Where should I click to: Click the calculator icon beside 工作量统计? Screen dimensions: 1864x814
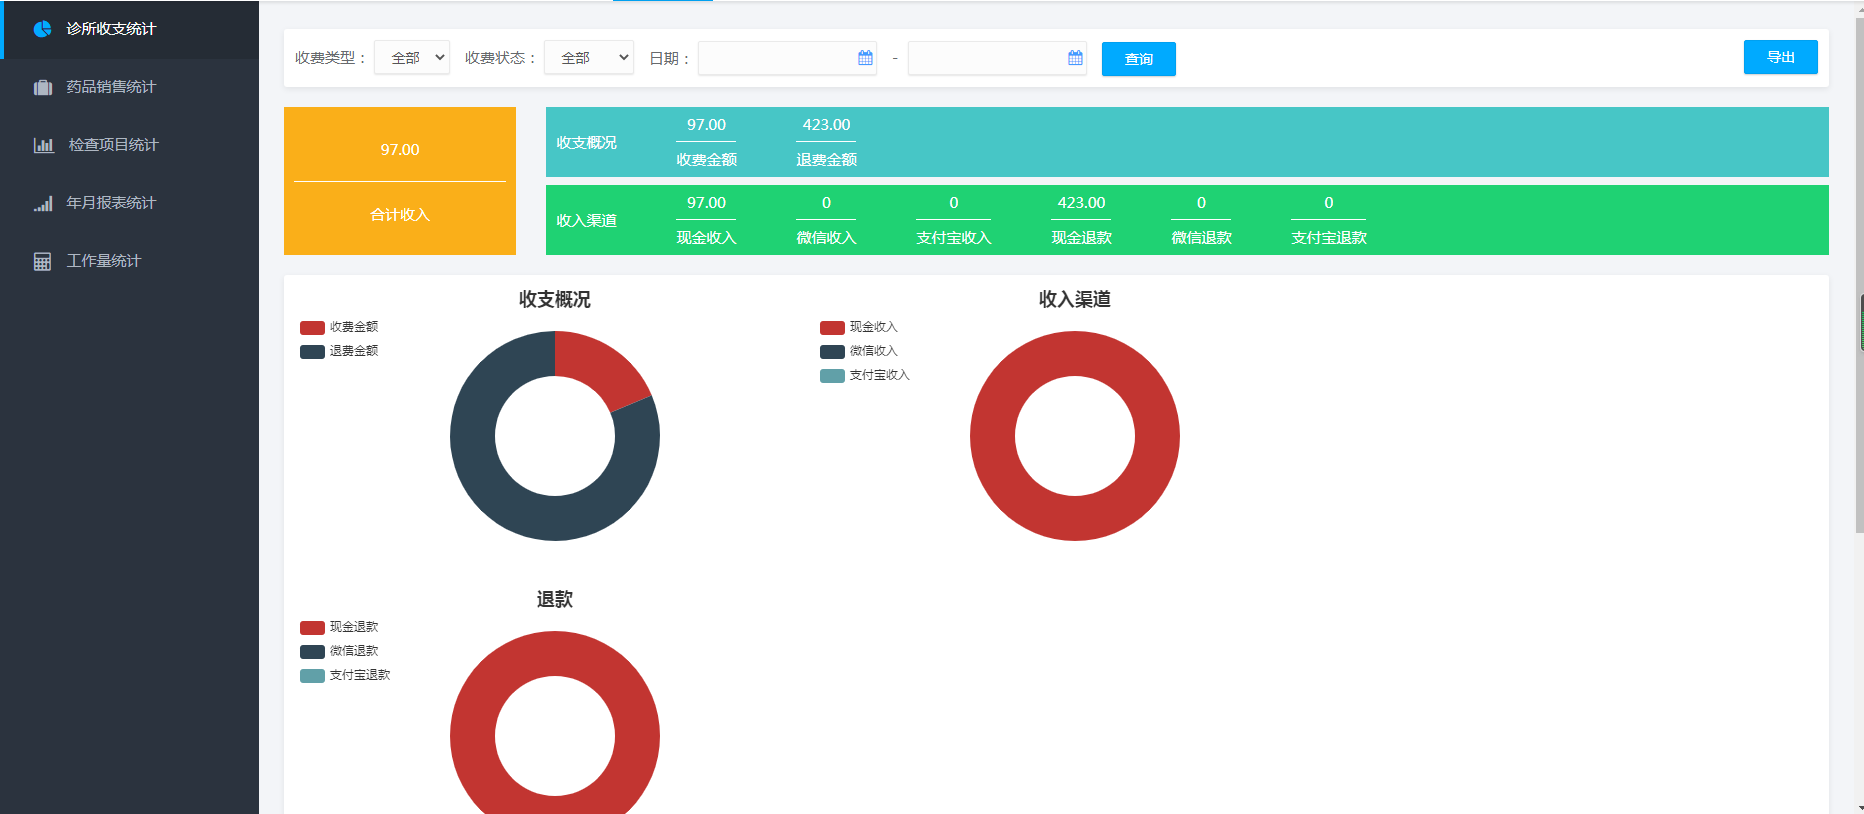click(x=42, y=261)
